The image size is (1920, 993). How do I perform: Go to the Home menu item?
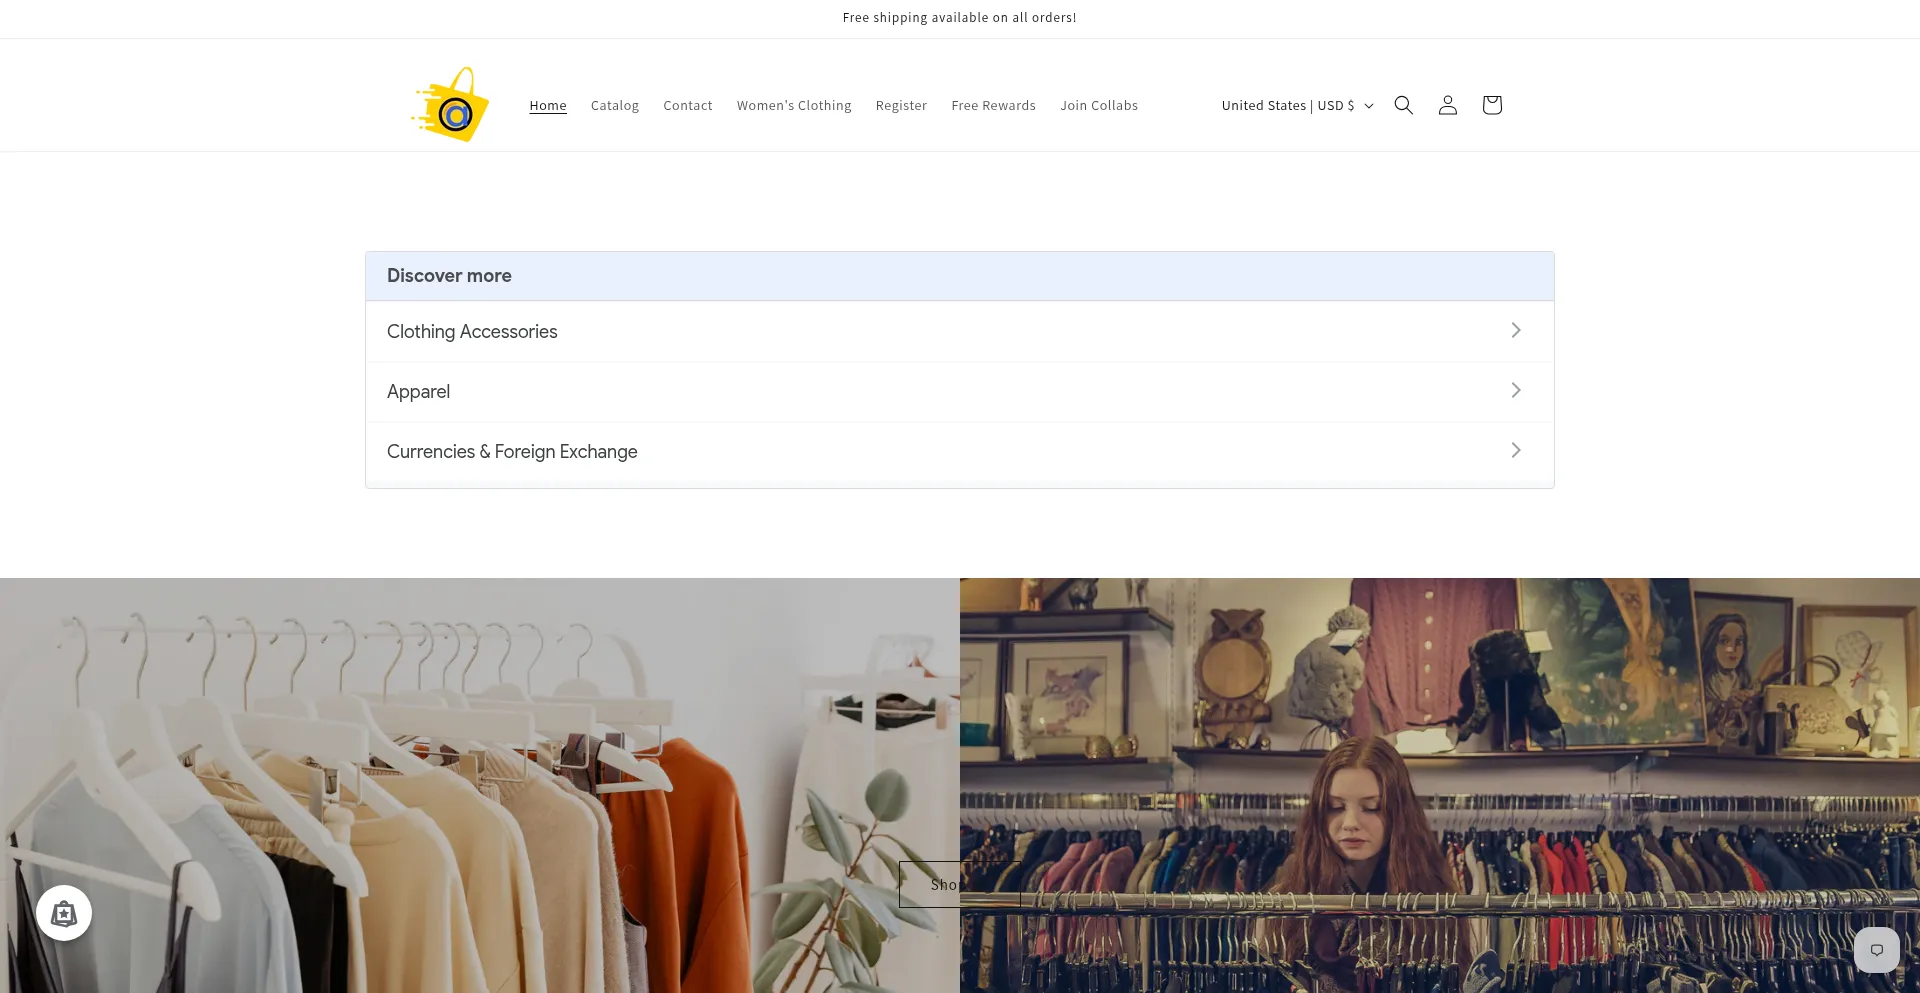tap(547, 105)
